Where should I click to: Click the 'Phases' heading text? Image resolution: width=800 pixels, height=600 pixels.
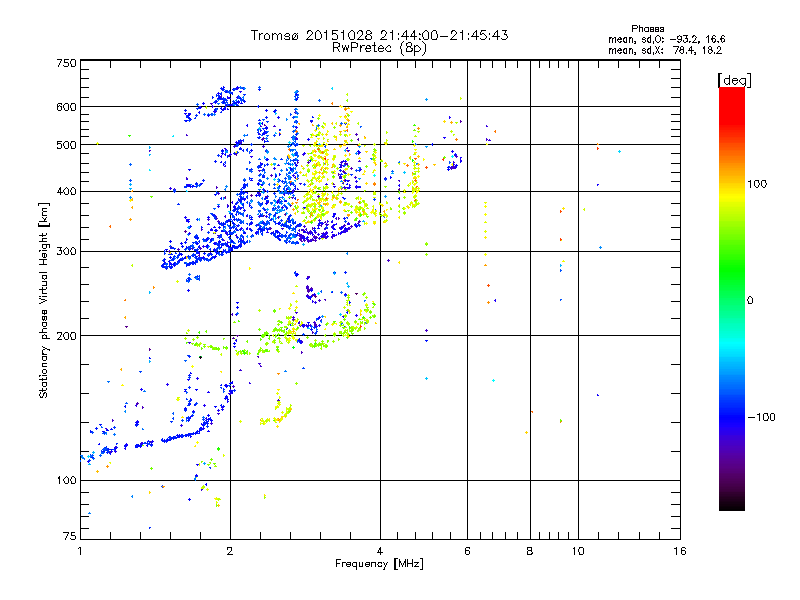[647, 29]
